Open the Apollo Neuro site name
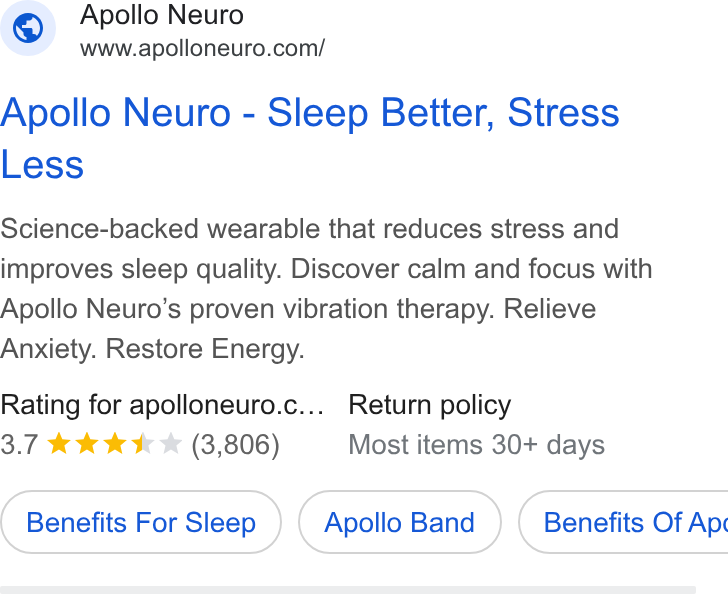This screenshot has height=594, width=728. [162, 15]
